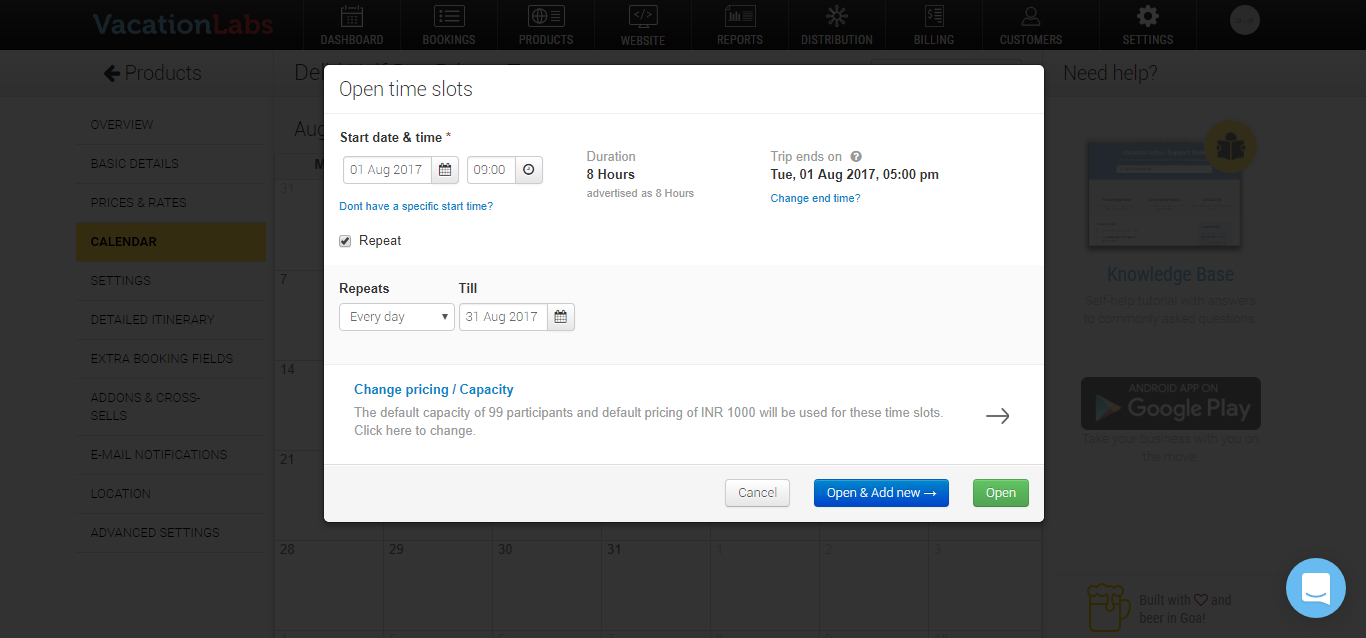Open calendar picker for Till date
1366x638 pixels.
[561, 317]
